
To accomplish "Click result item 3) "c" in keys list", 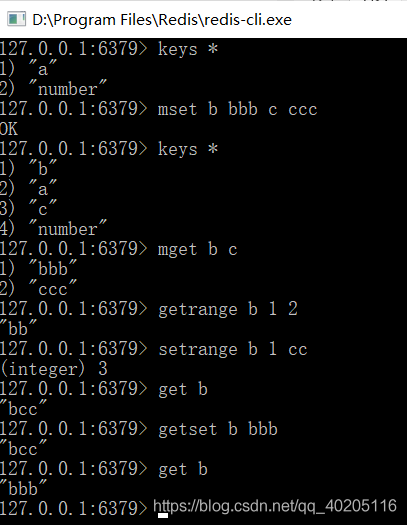I will [28, 209].
